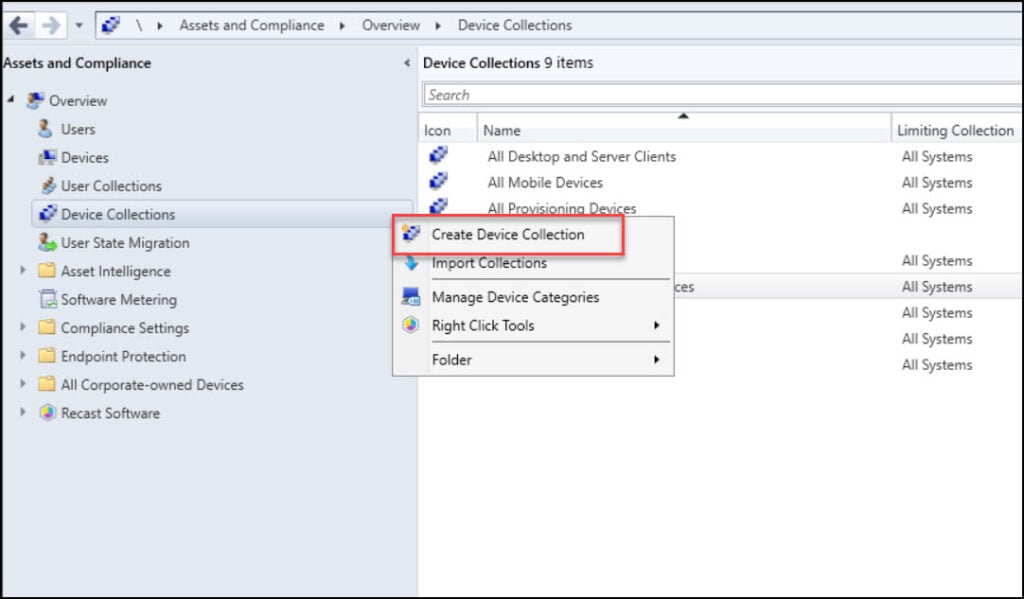Click the console root icon in breadcrumb
The height and width of the screenshot is (599, 1024).
[111, 25]
